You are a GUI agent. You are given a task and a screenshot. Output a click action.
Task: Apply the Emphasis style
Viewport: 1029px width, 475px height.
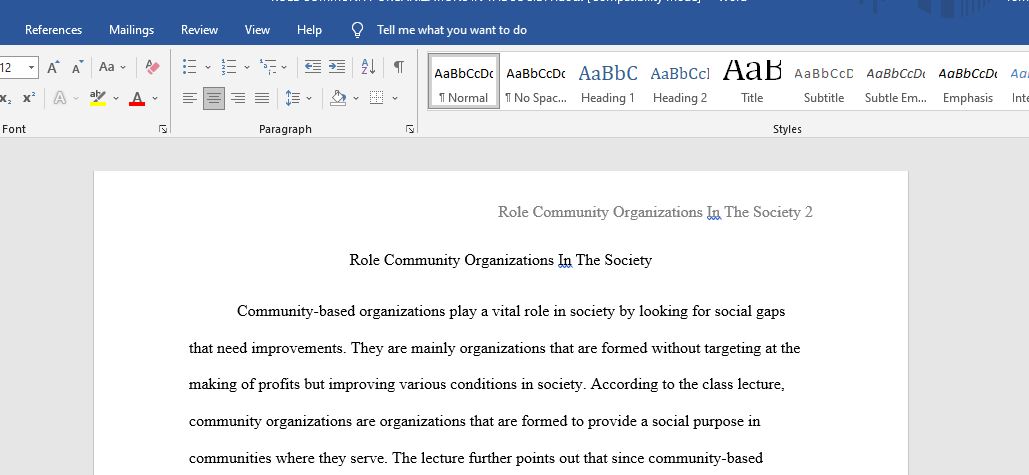pyautogui.click(x=968, y=81)
